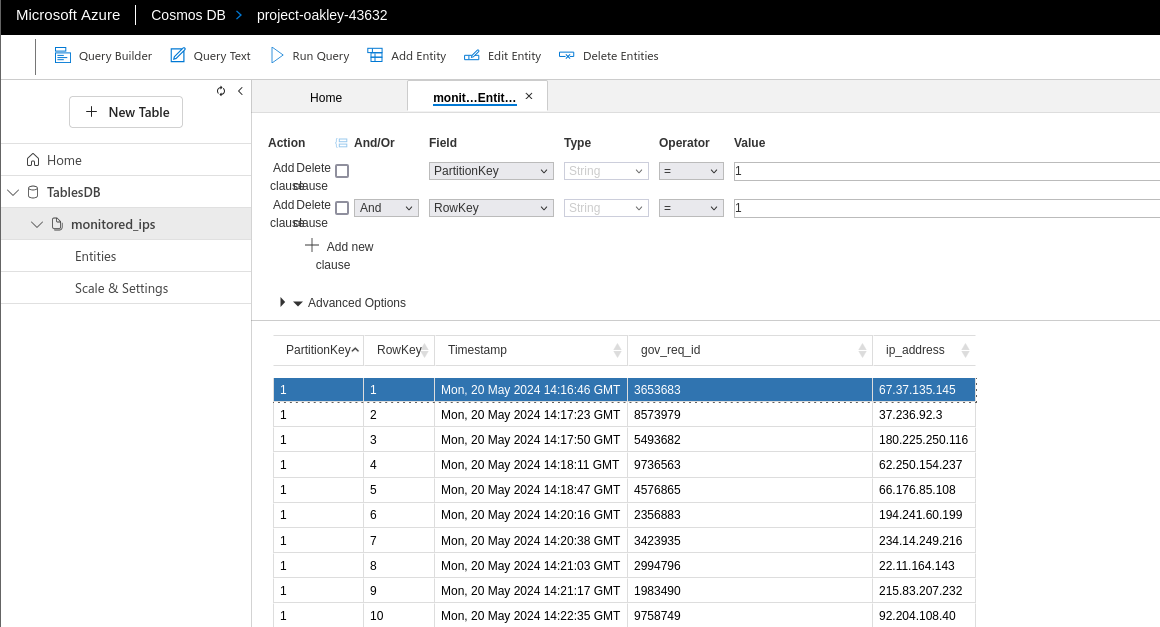This screenshot has width=1160, height=627.
Task: Open Type dropdown in RowKey row
Action: [x=606, y=208]
